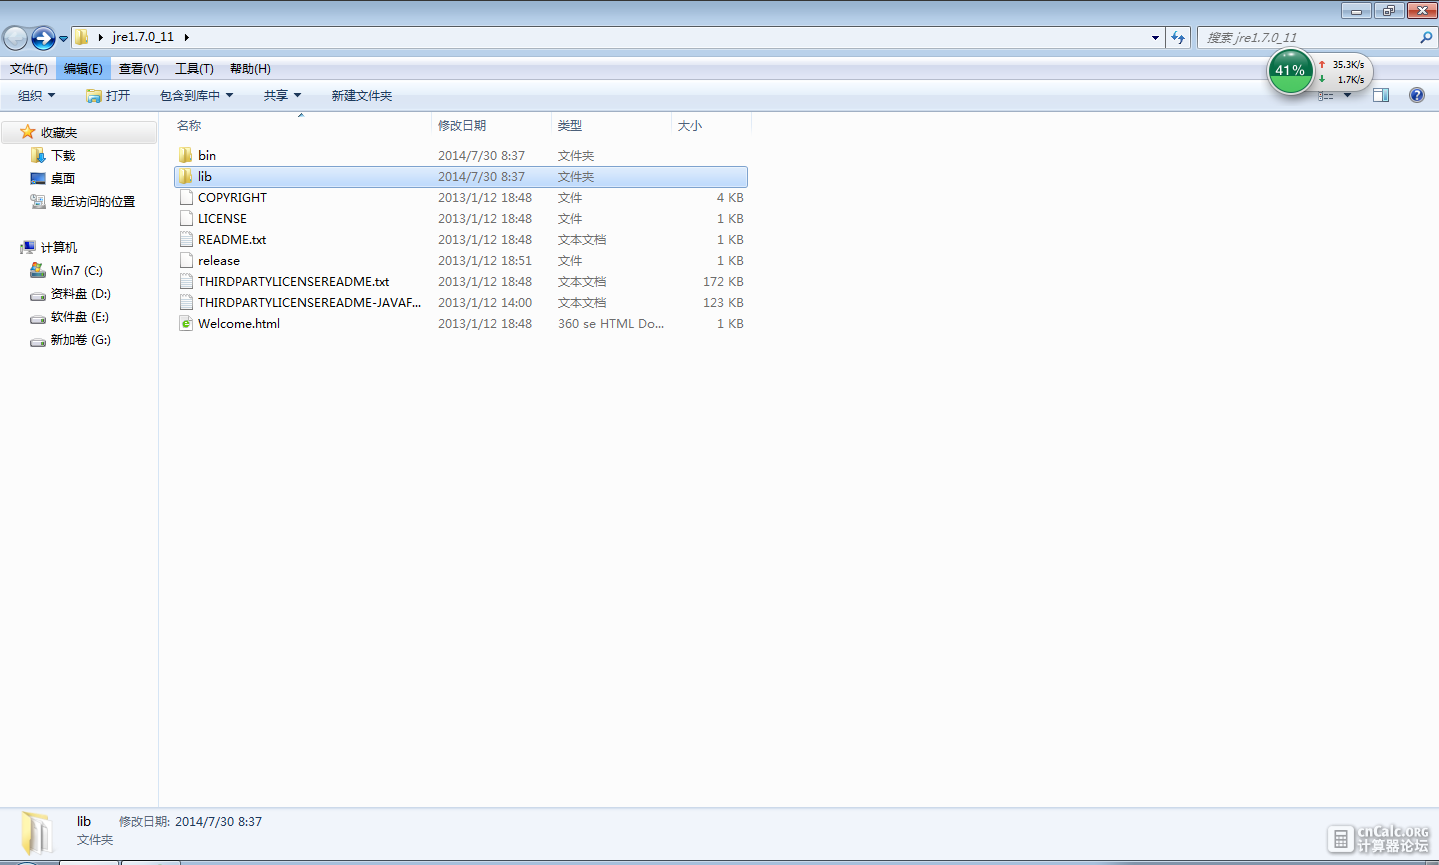Sort by the 大小 column header
Screen dimensions: 1439x865
point(711,126)
